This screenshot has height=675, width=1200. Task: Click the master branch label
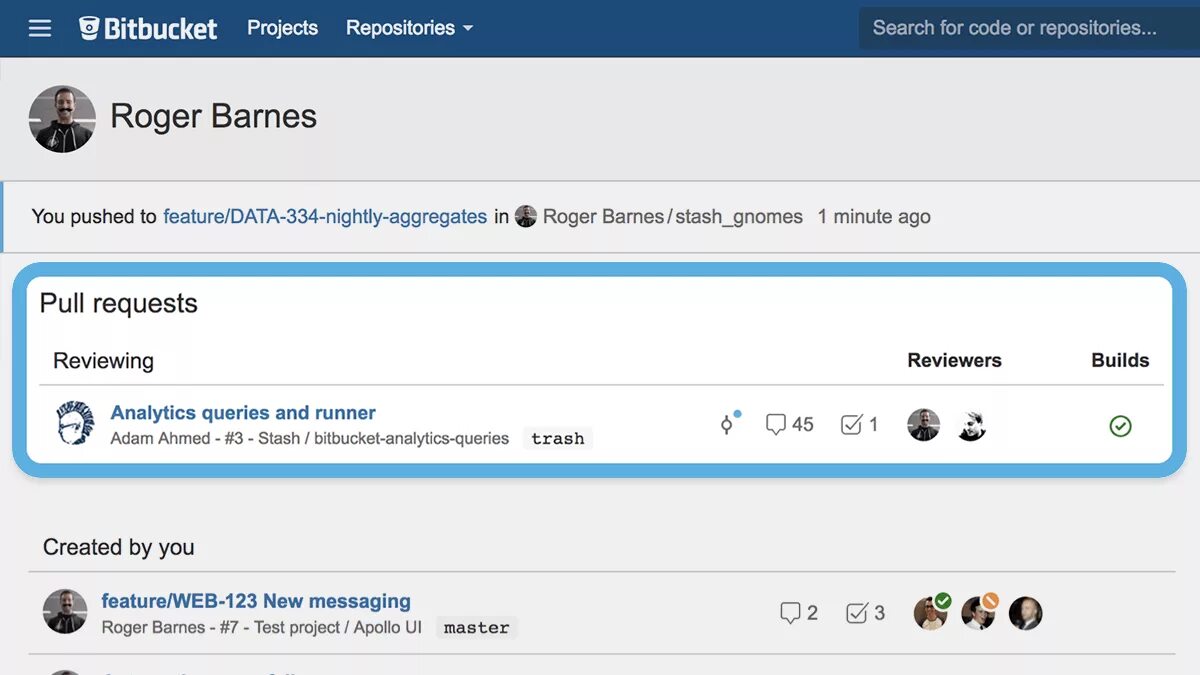(x=476, y=627)
